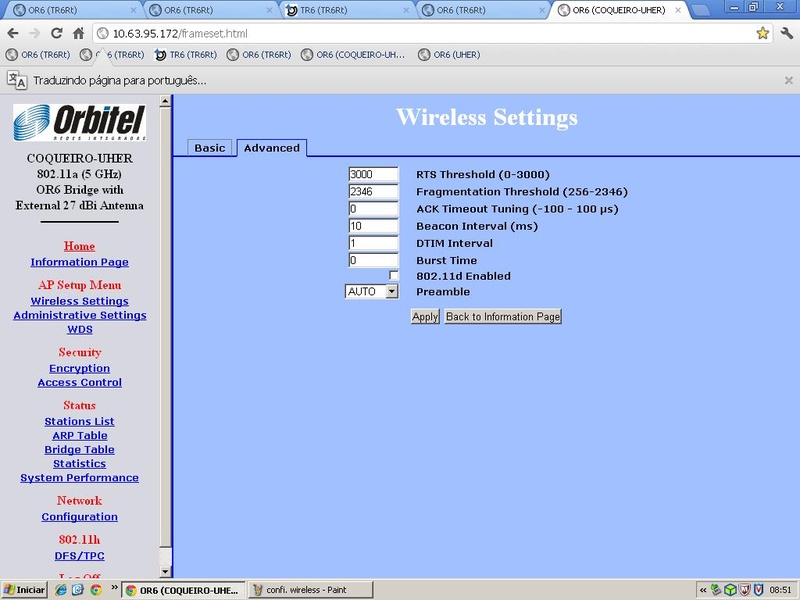Screen dimensions: 800x600
Task: Open the Chrome wrench settings menu
Action: point(786,34)
